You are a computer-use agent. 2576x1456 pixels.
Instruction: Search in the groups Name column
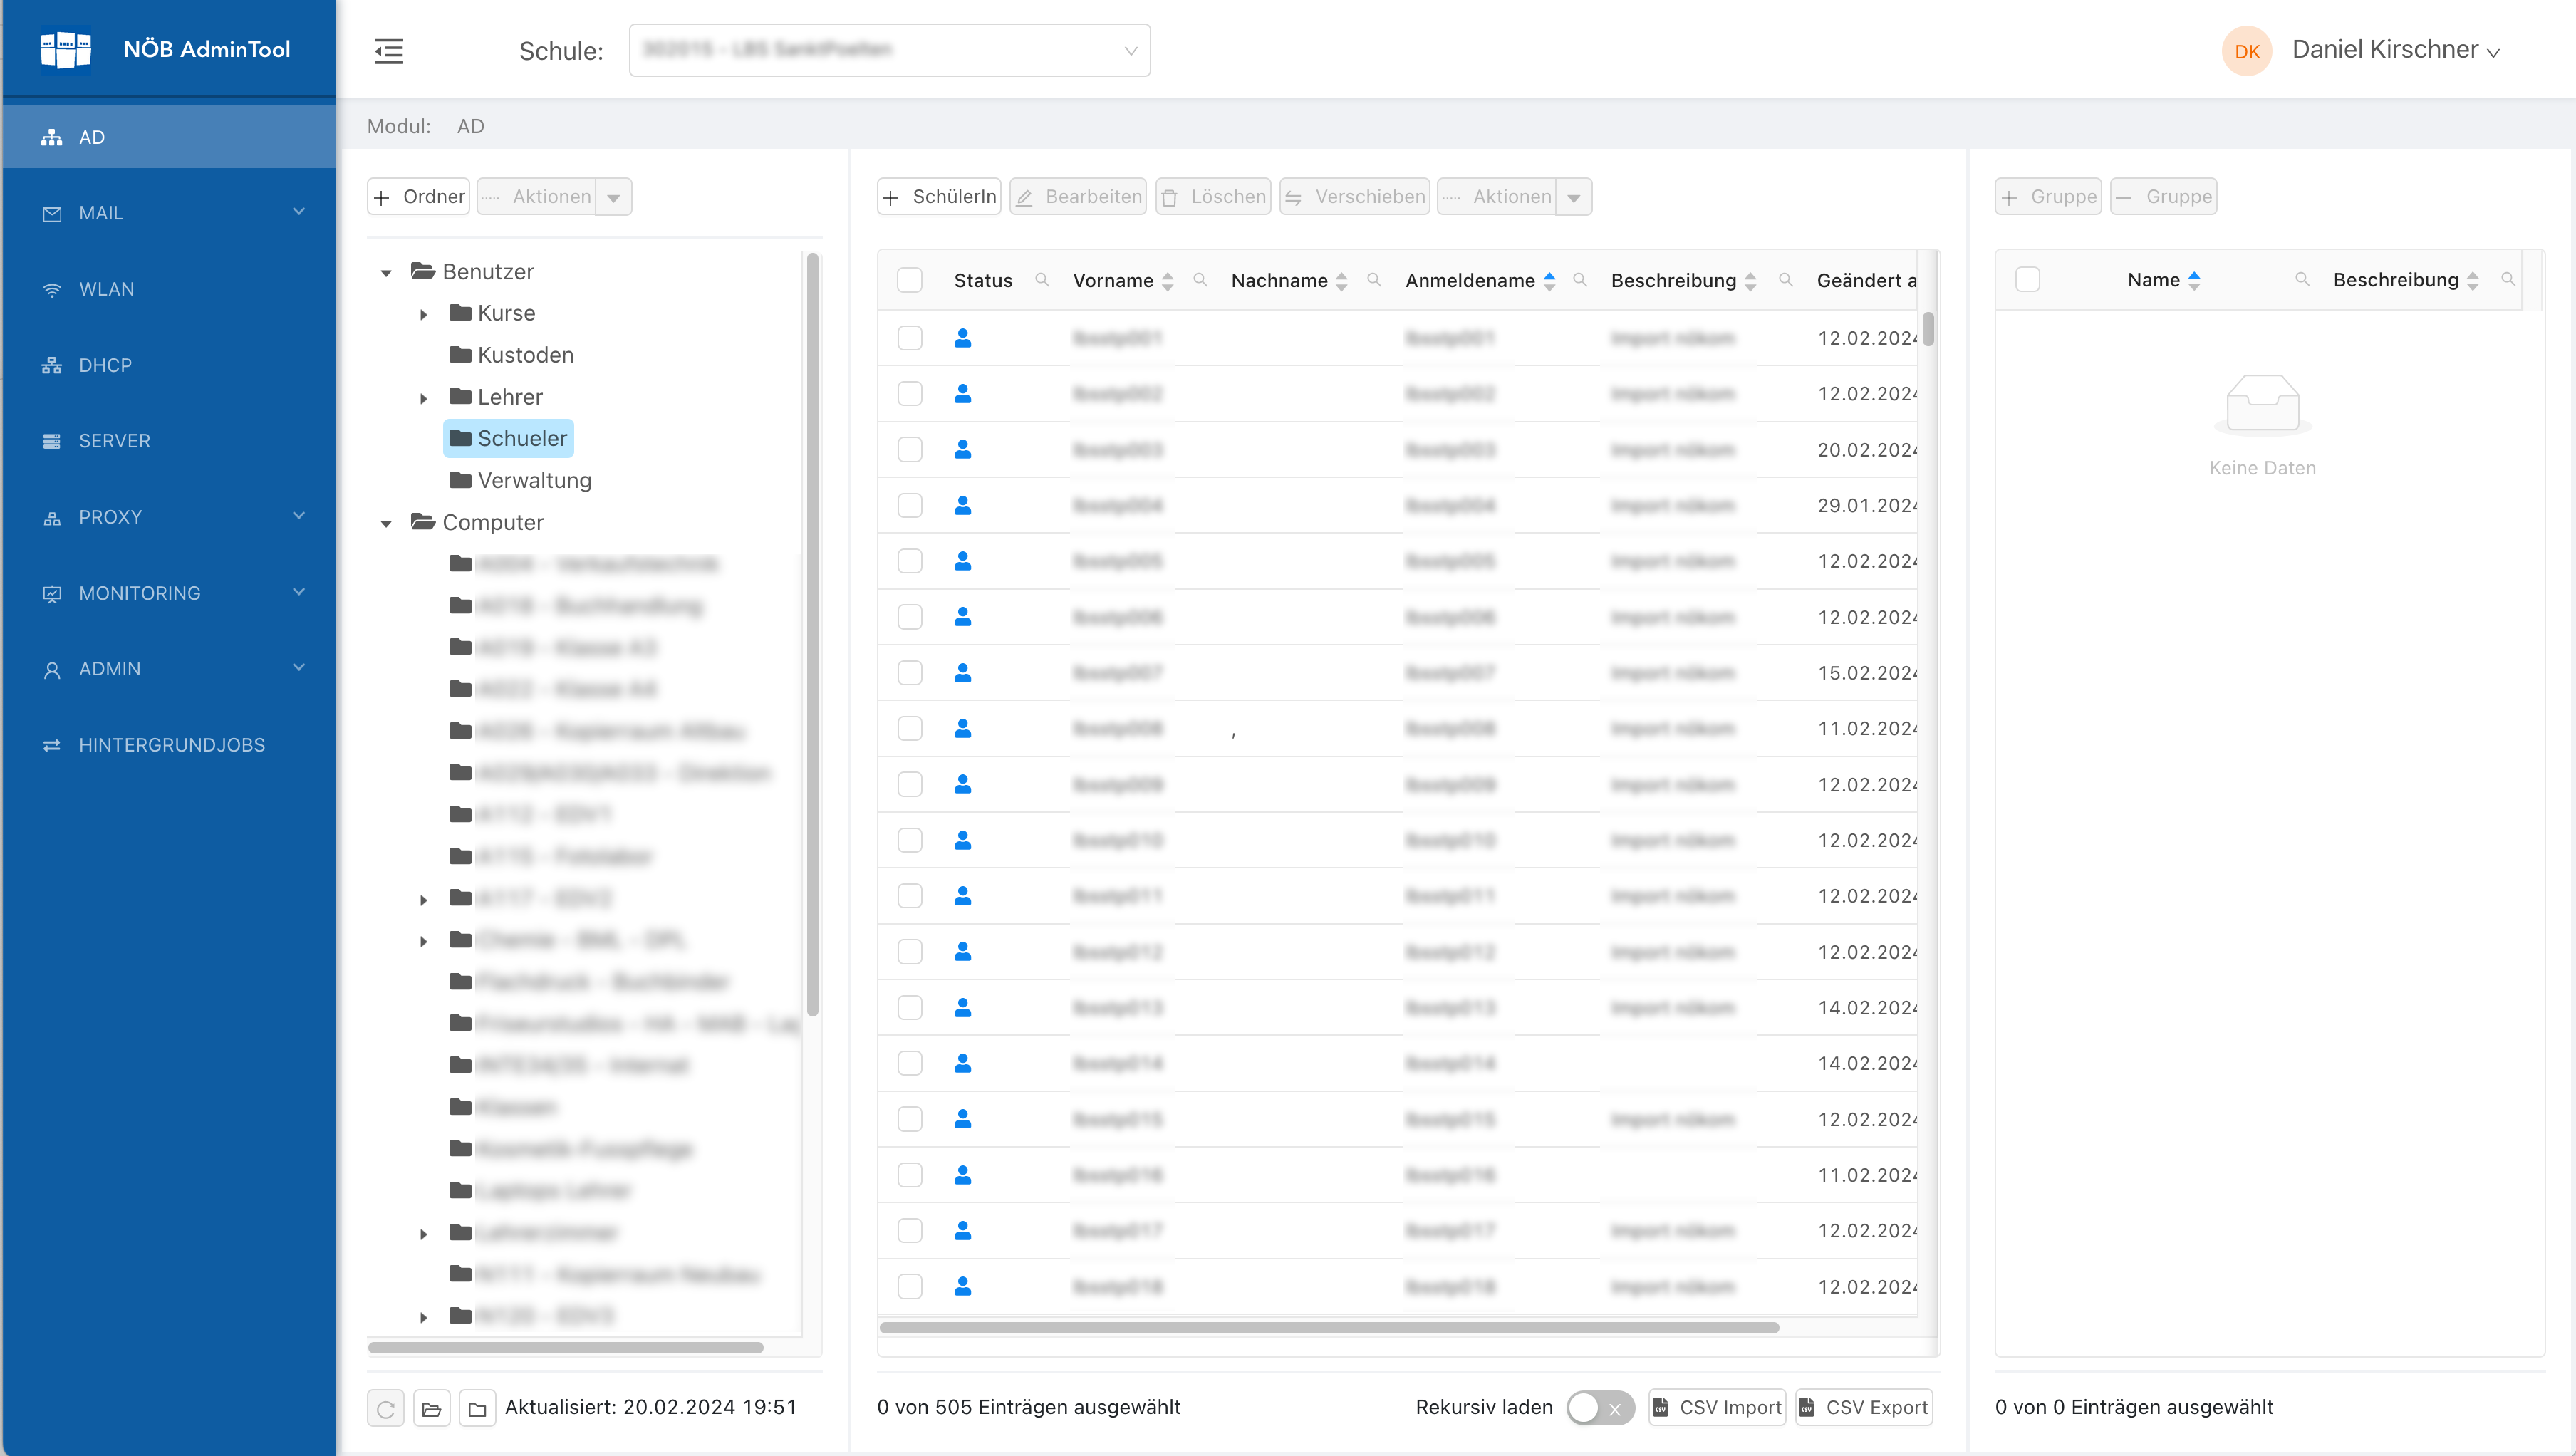coord(2302,280)
